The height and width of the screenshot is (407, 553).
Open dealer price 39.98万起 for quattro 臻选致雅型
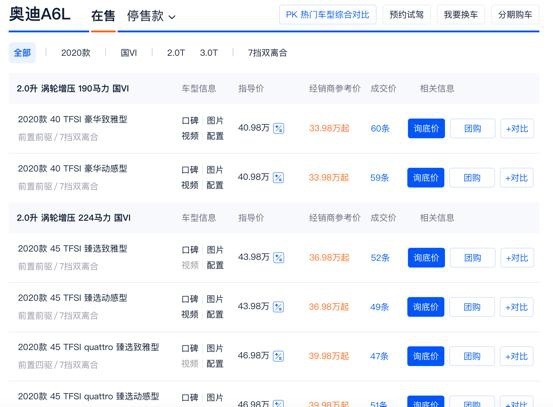point(329,356)
